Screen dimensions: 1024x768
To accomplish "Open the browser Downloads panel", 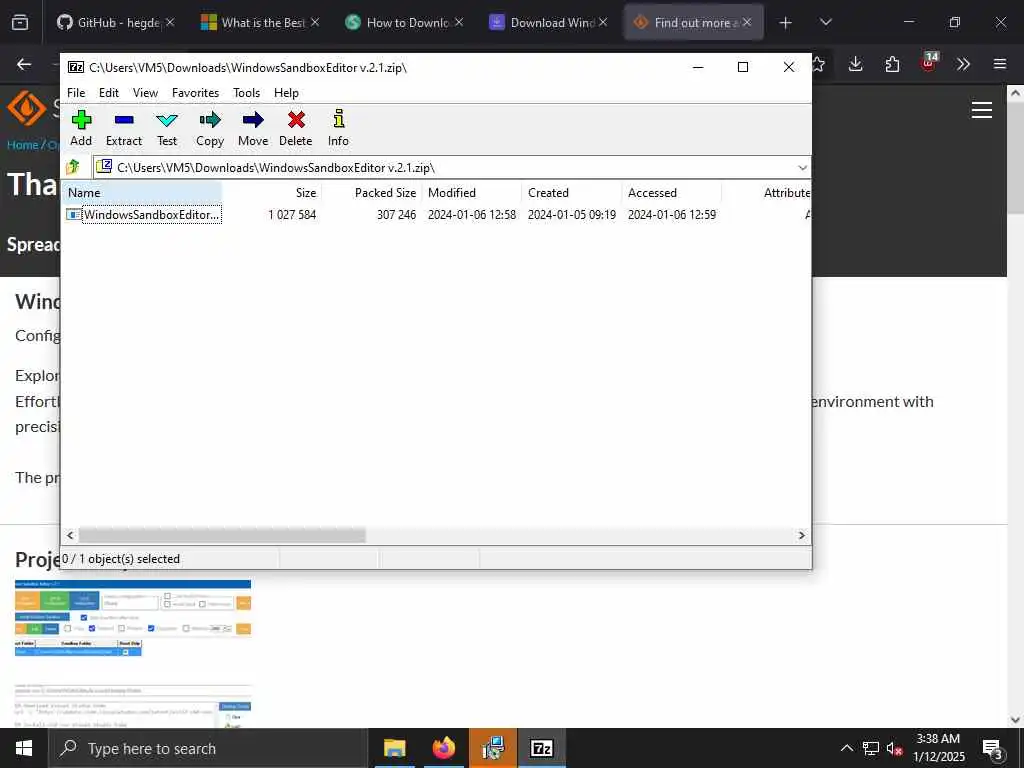I will point(856,64).
